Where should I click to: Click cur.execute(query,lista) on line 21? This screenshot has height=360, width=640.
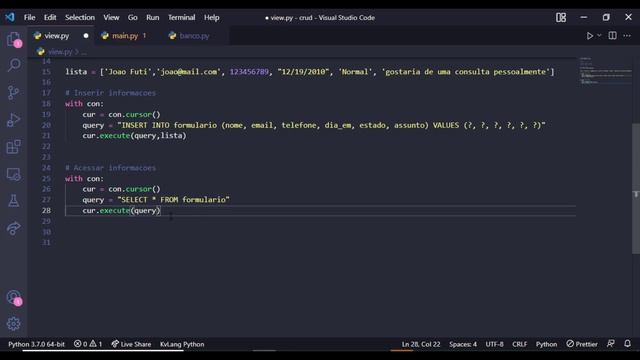134,136
